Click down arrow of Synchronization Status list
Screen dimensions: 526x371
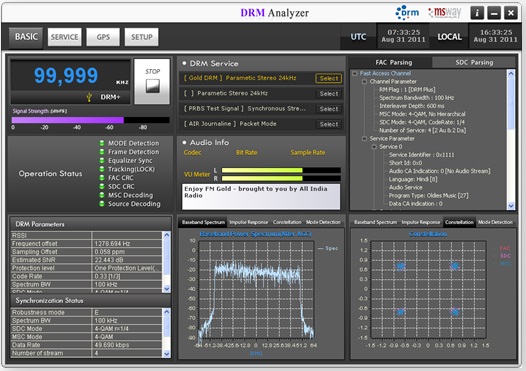coord(166,354)
